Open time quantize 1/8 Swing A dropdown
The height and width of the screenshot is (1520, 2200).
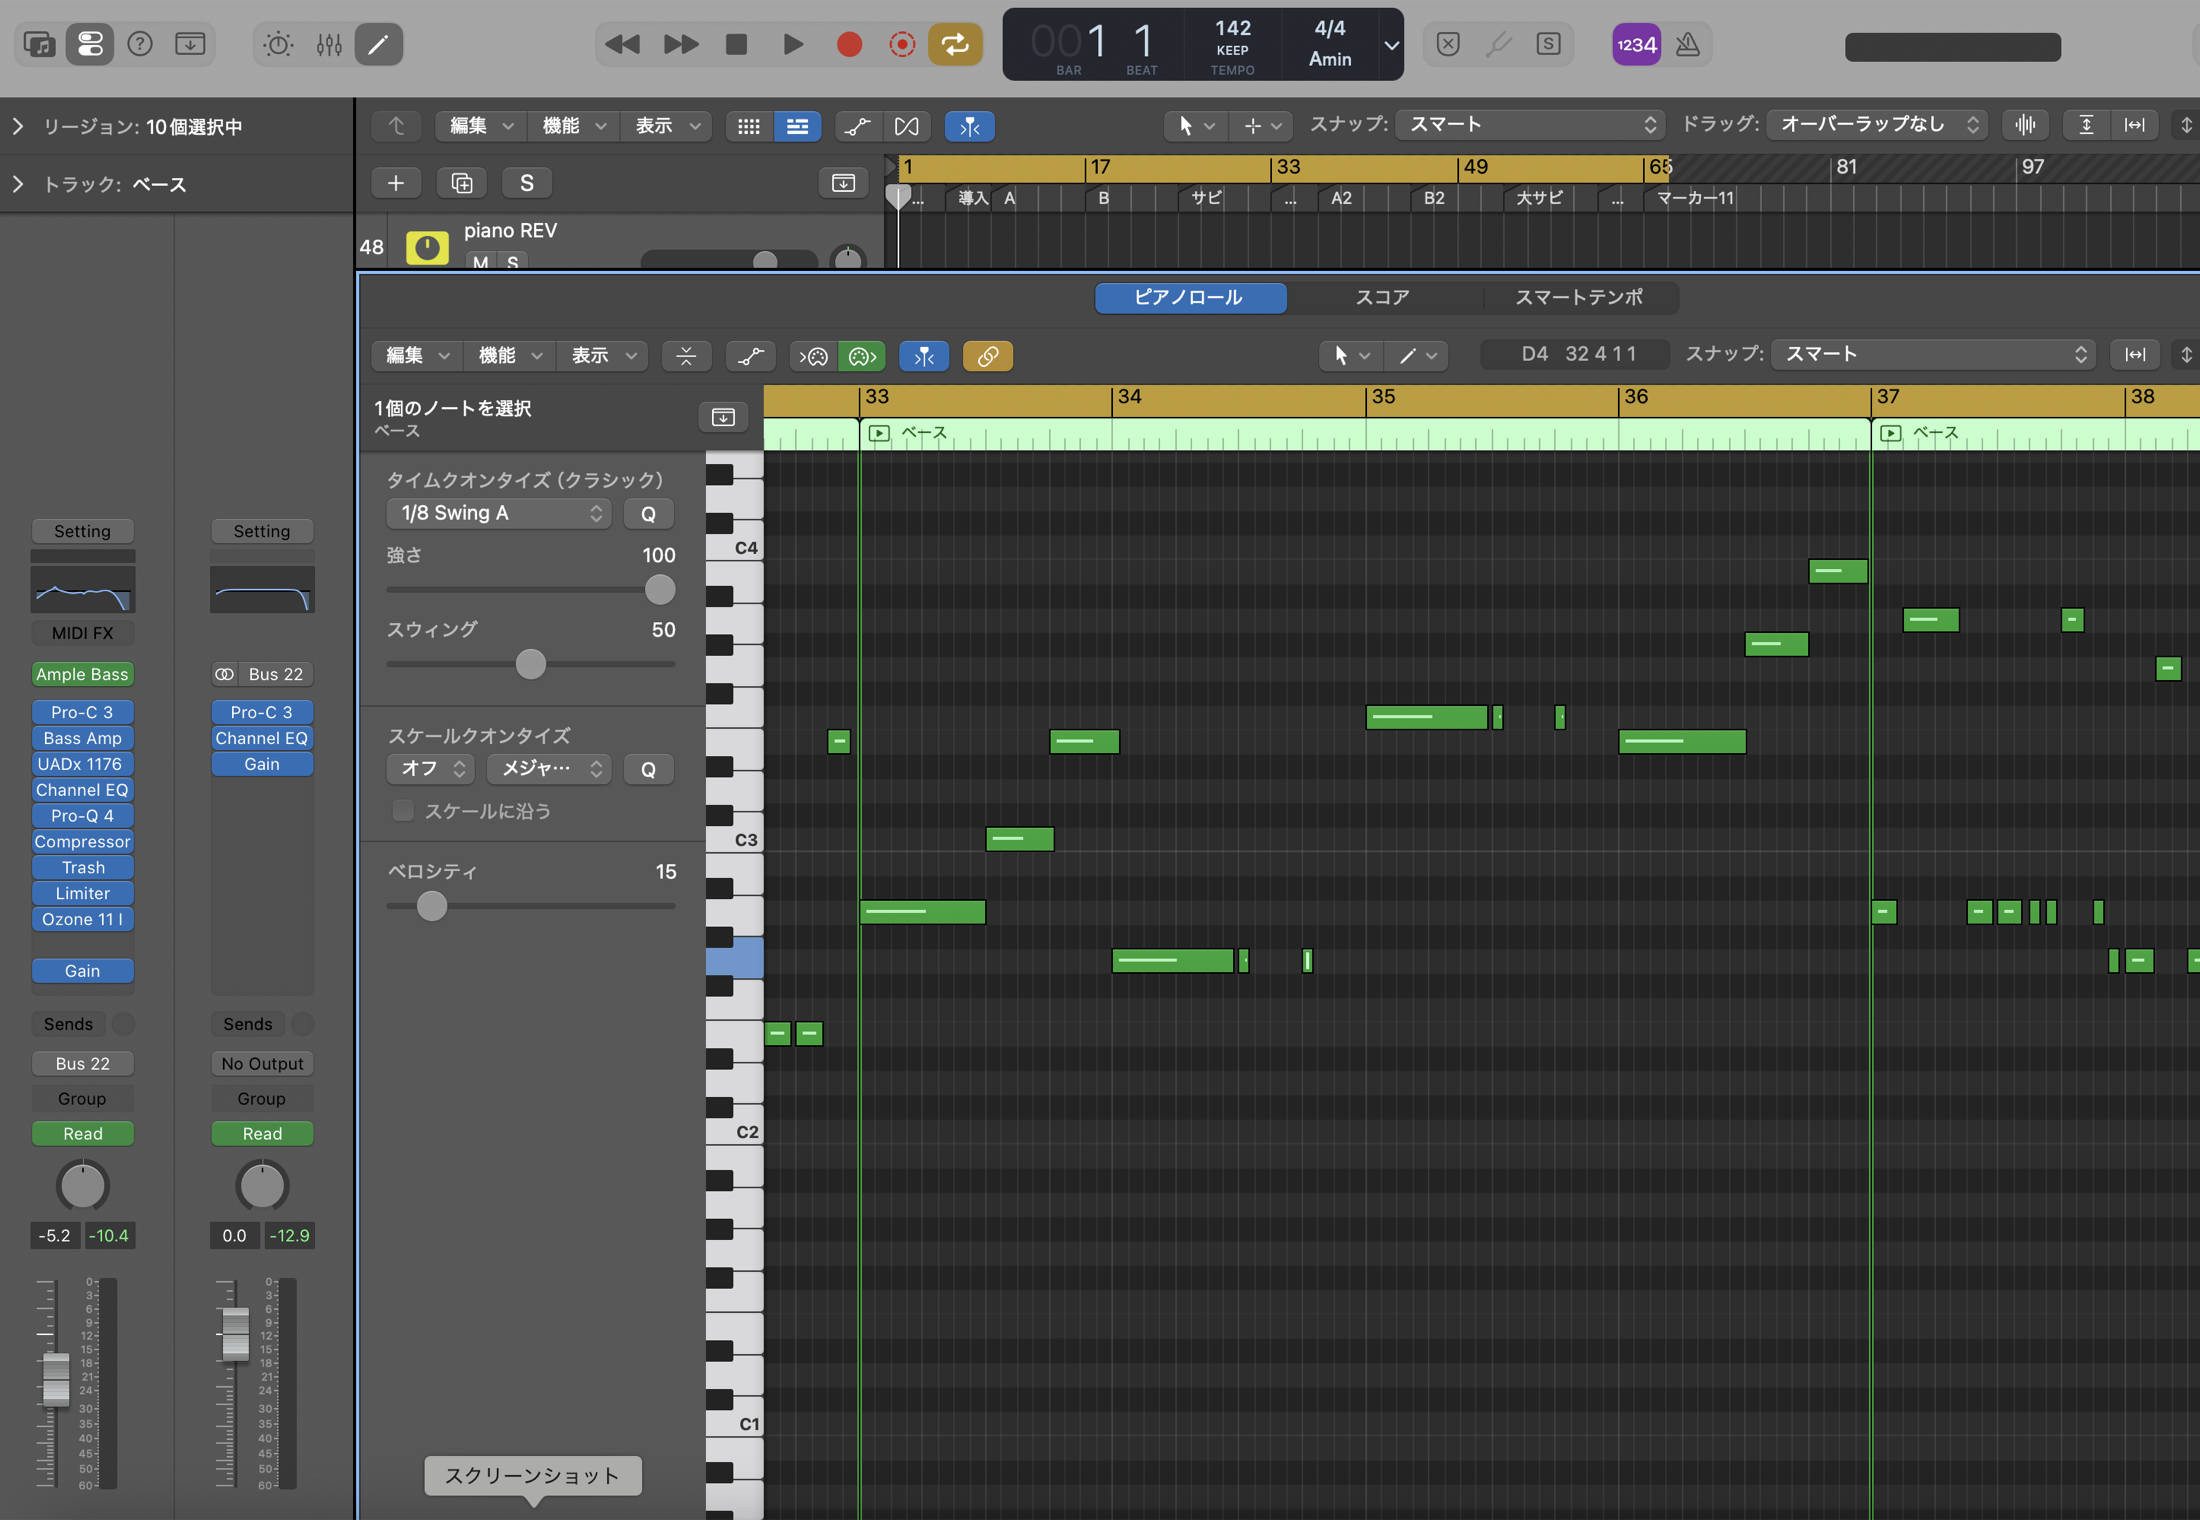498,514
